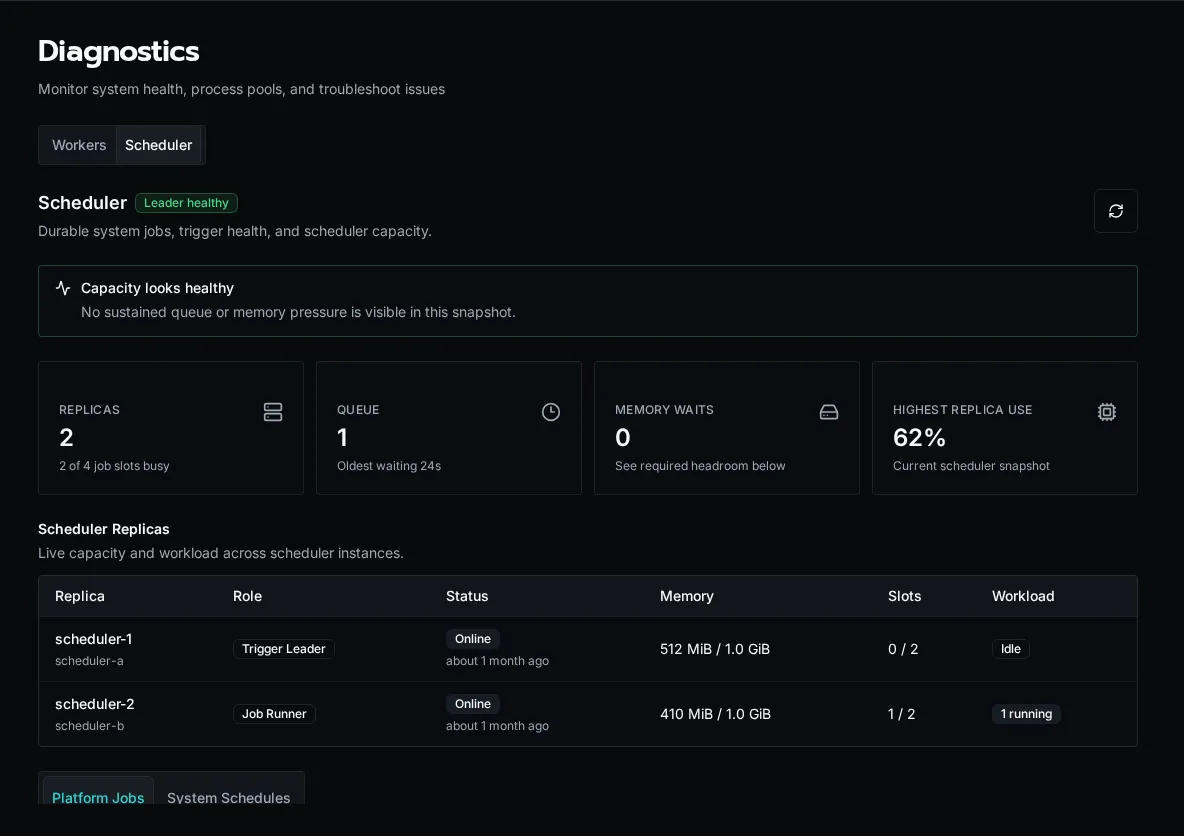The width and height of the screenshot is (1184, 836).
Task: Click the Oldest waiting 24s text
Action: [389, 466]
